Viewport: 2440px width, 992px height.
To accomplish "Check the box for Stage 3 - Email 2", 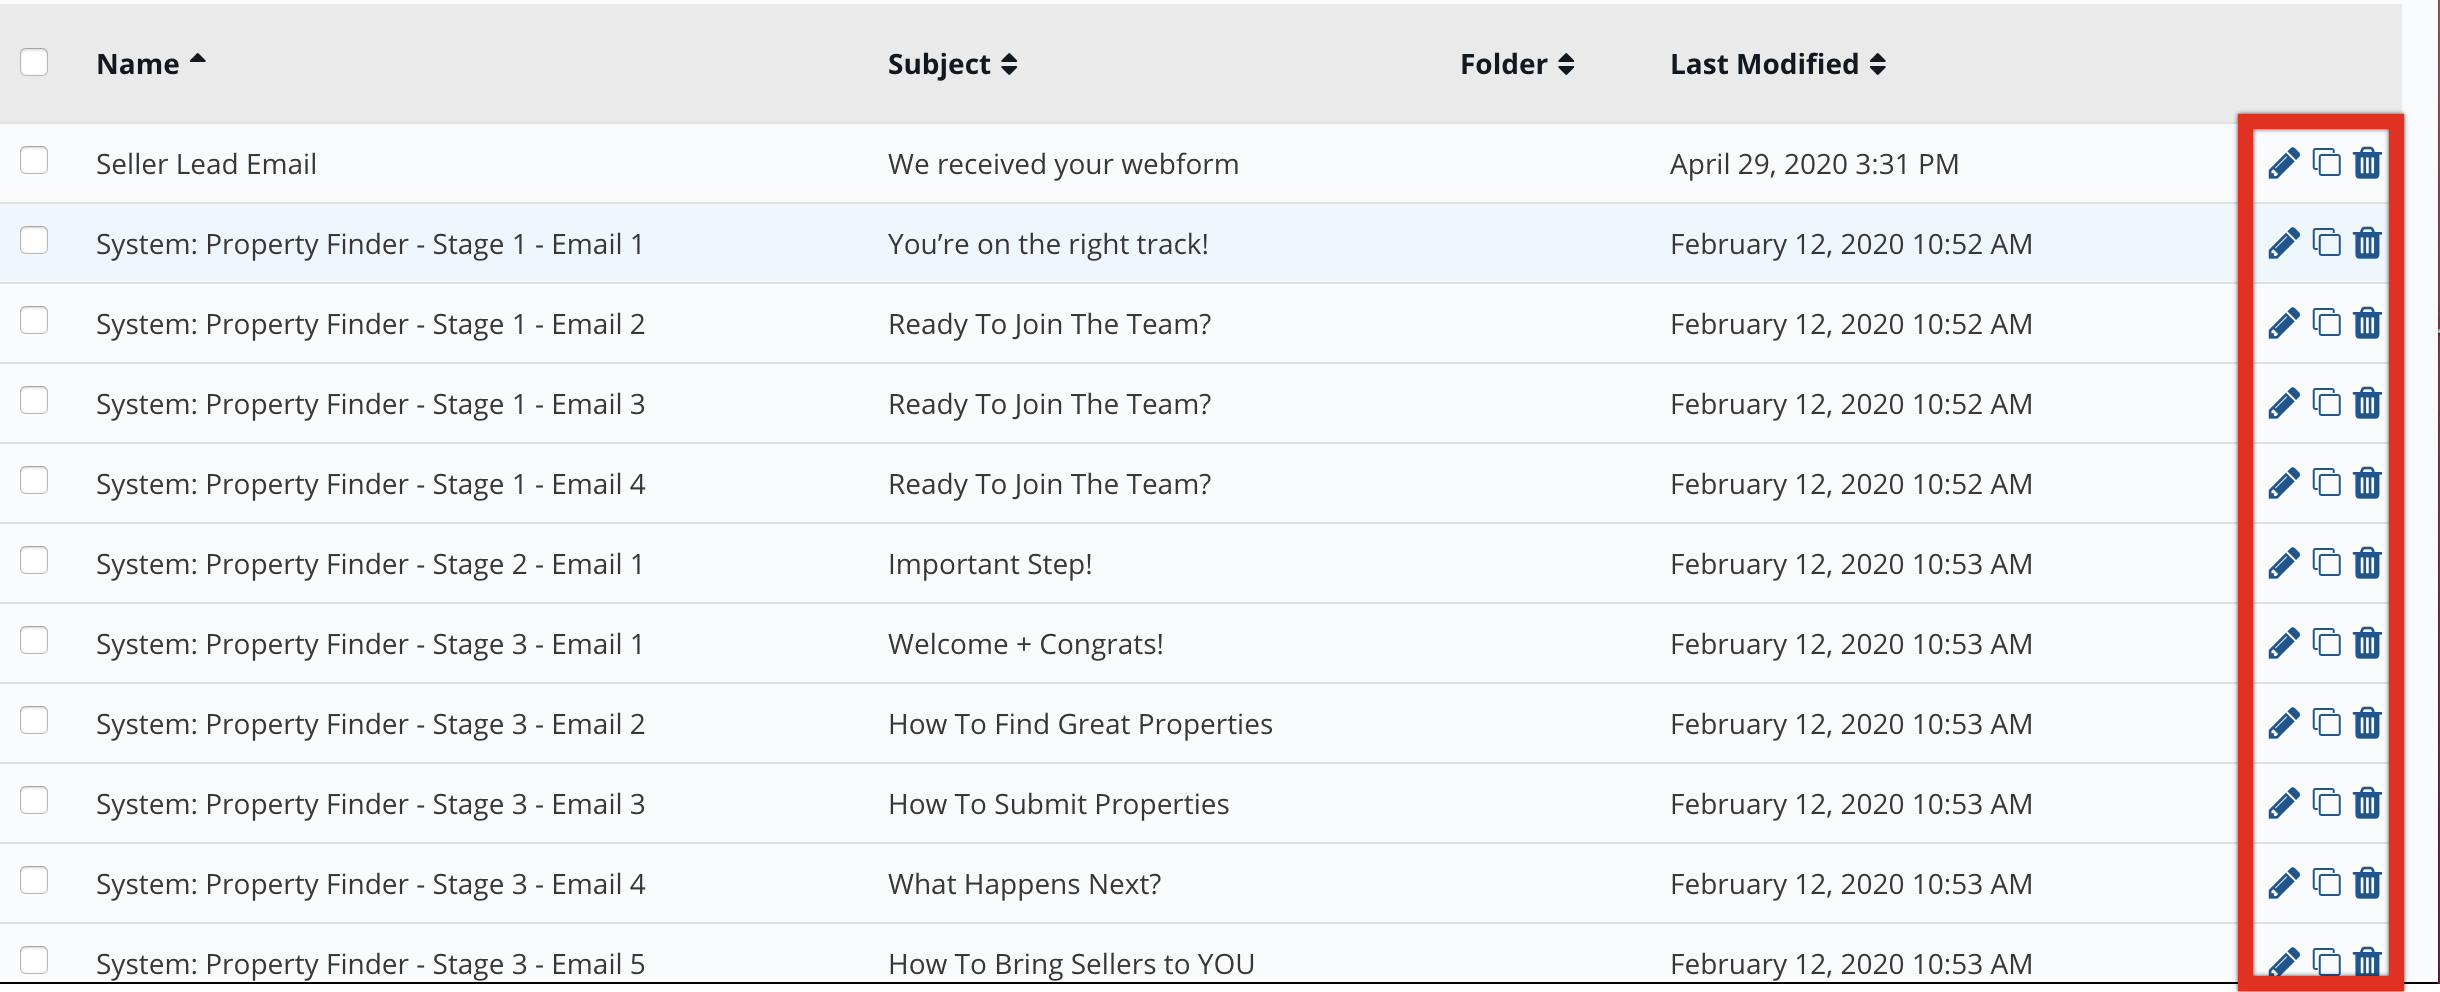I will (x=34, y=720).
